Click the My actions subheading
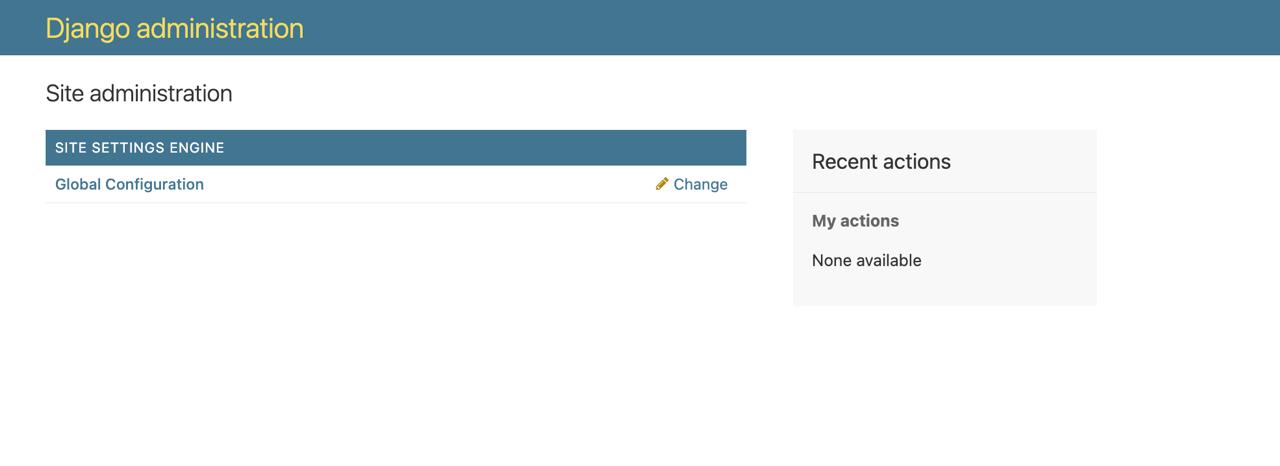The image size is (1280, 466). pos(855,221)
